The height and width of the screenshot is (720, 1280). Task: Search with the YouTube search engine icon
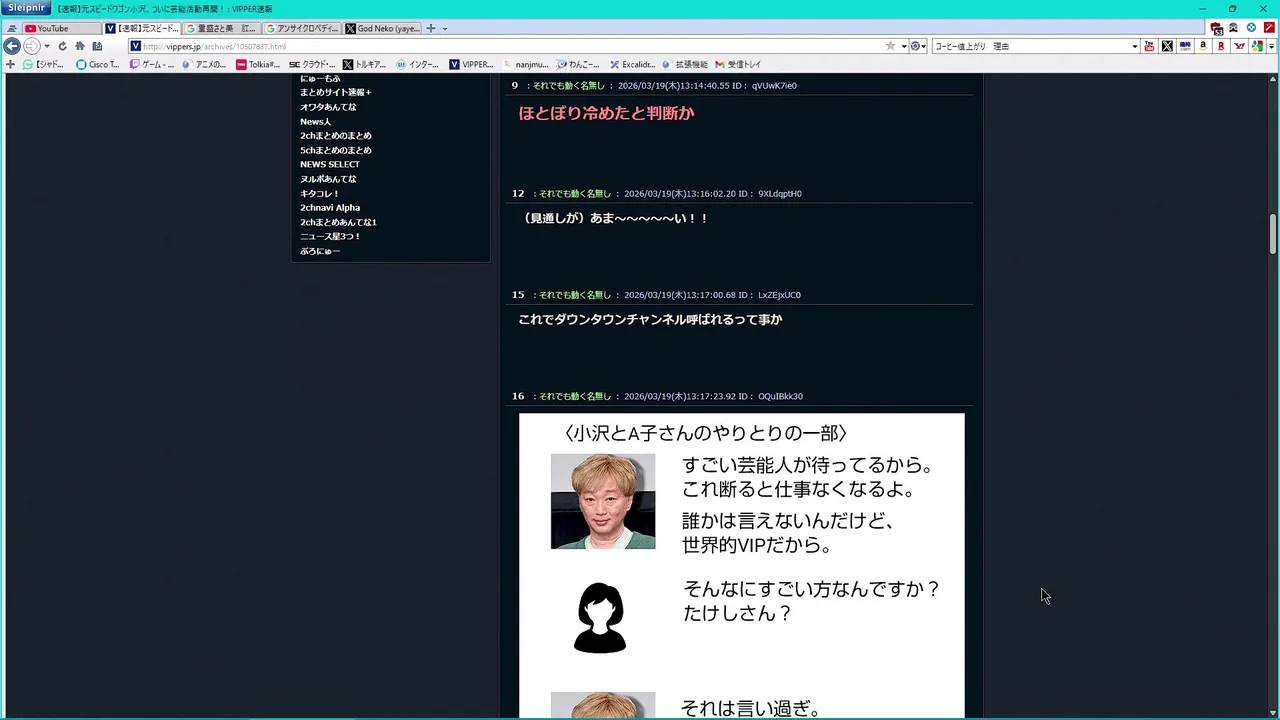pos(1149,46)
